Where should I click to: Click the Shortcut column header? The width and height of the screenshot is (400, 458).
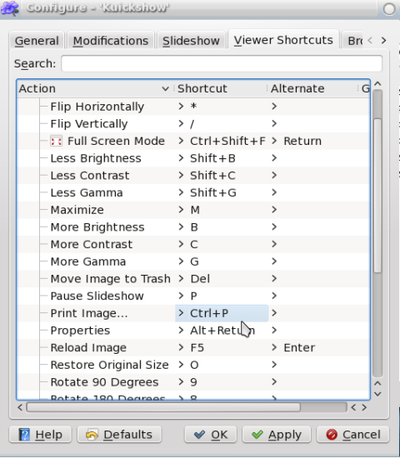(221, 89)
